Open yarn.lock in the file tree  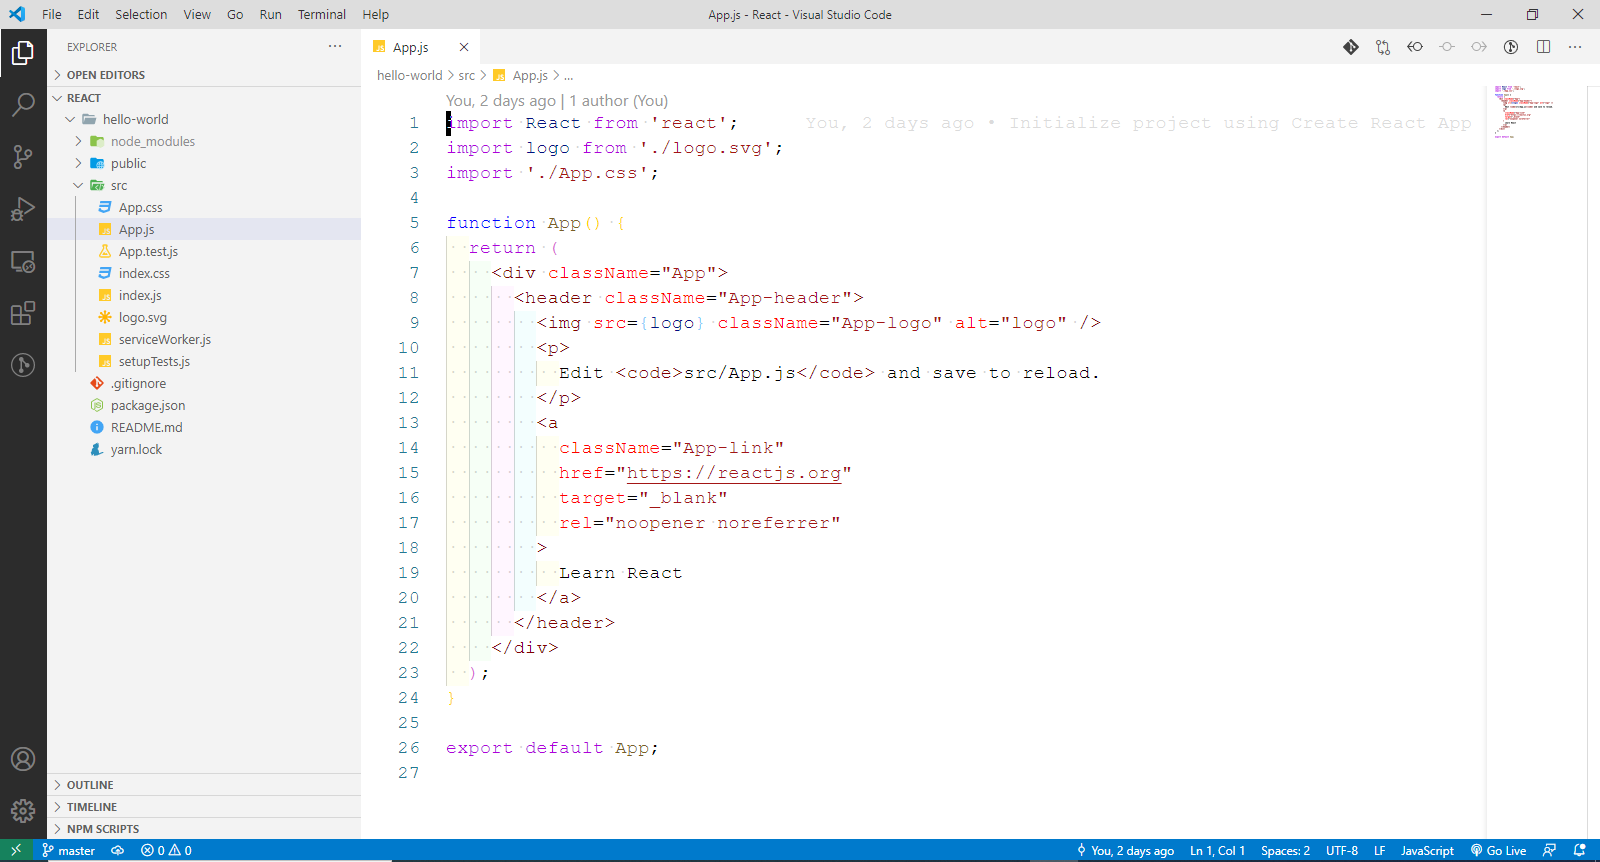tap(204, 449)
